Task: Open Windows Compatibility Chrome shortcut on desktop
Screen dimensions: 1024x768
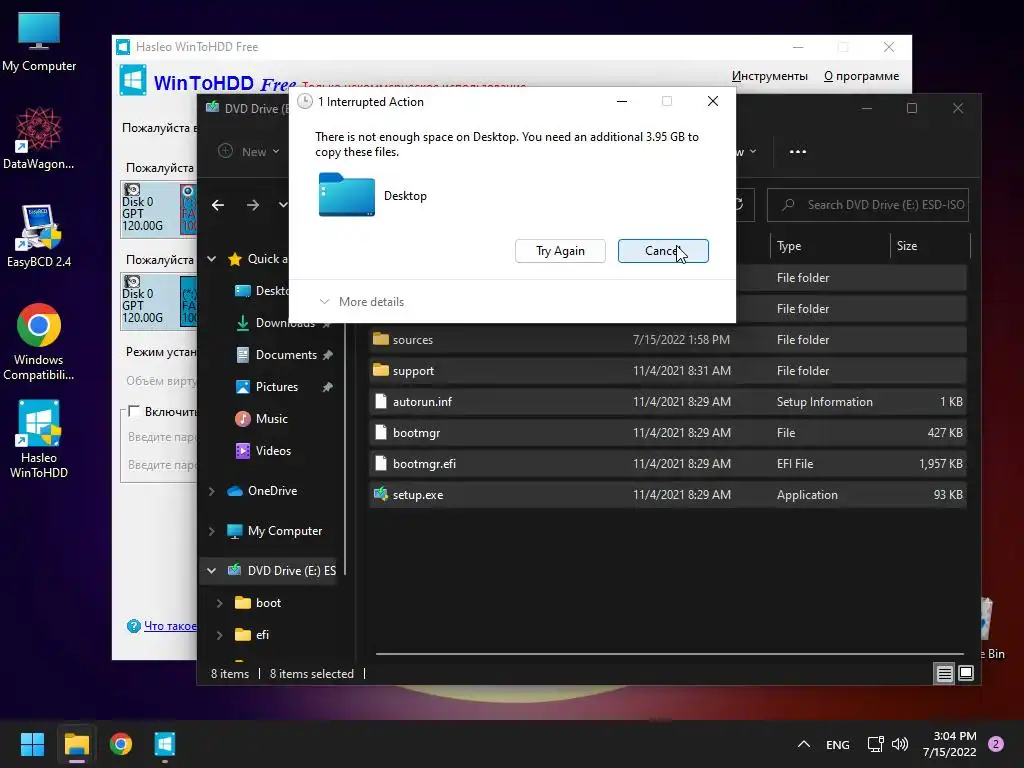Action: click(39, 342)
